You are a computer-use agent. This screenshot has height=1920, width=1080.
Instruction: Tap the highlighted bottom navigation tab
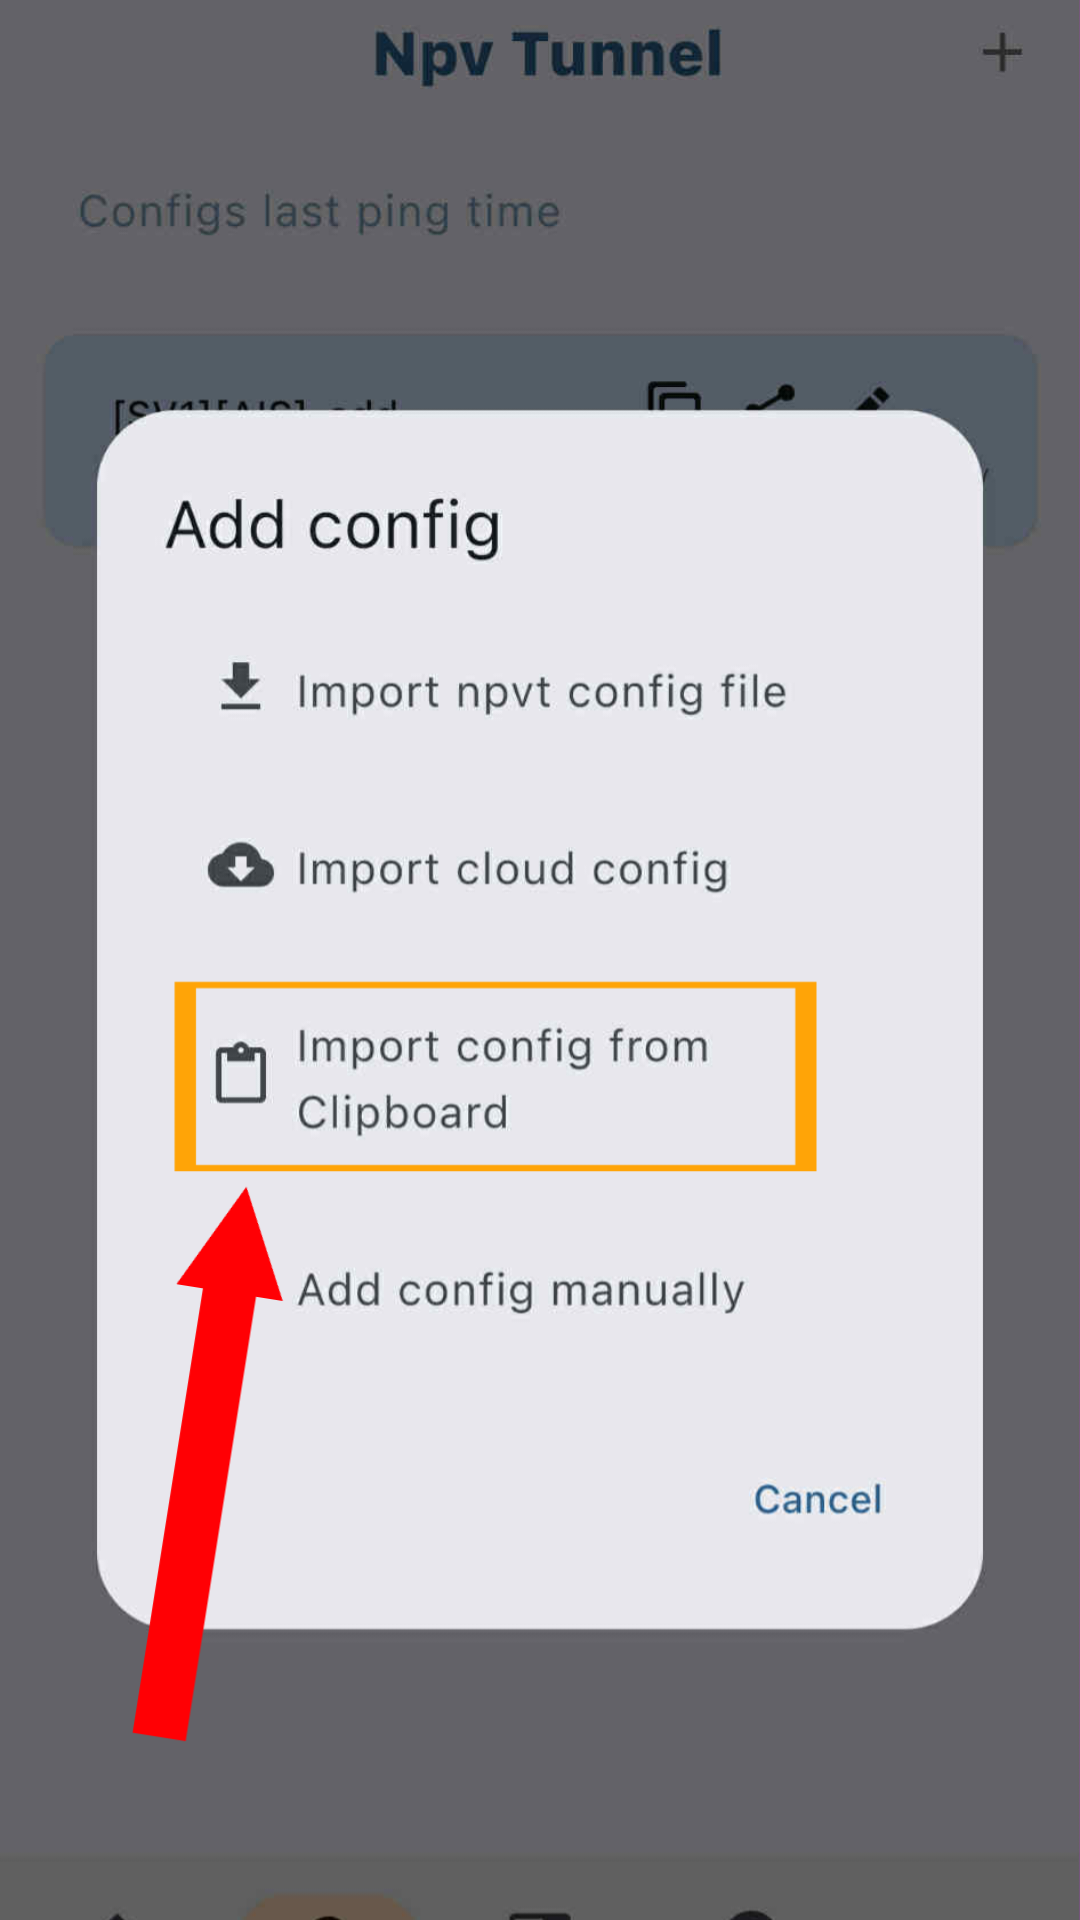(x=329, y=1907)
